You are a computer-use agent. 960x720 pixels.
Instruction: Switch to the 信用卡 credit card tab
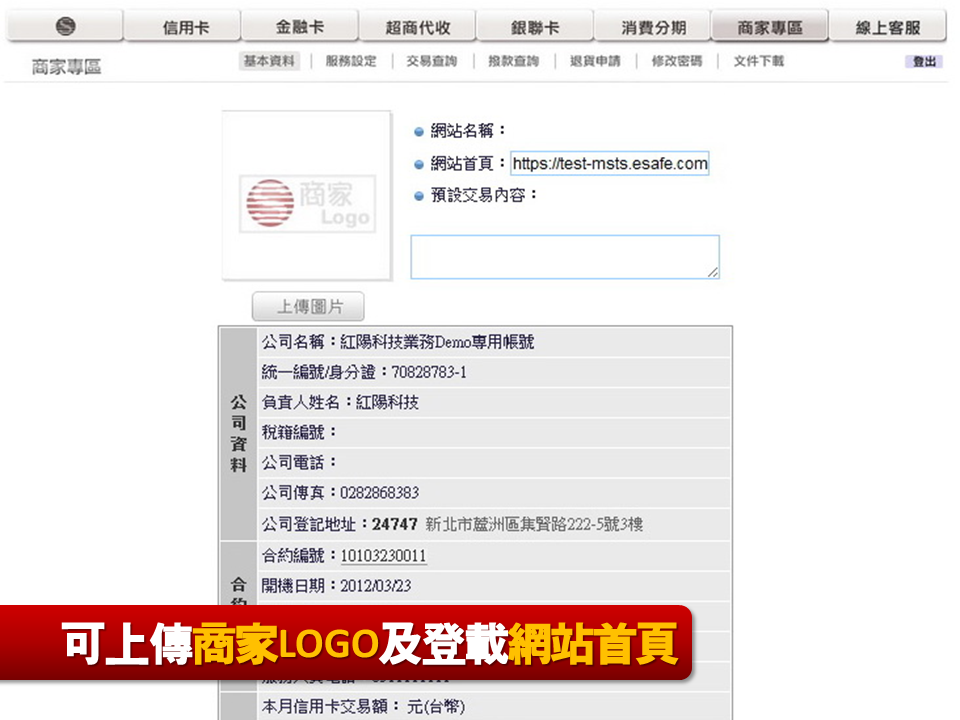pyautogui.click(x=182, y=25)
